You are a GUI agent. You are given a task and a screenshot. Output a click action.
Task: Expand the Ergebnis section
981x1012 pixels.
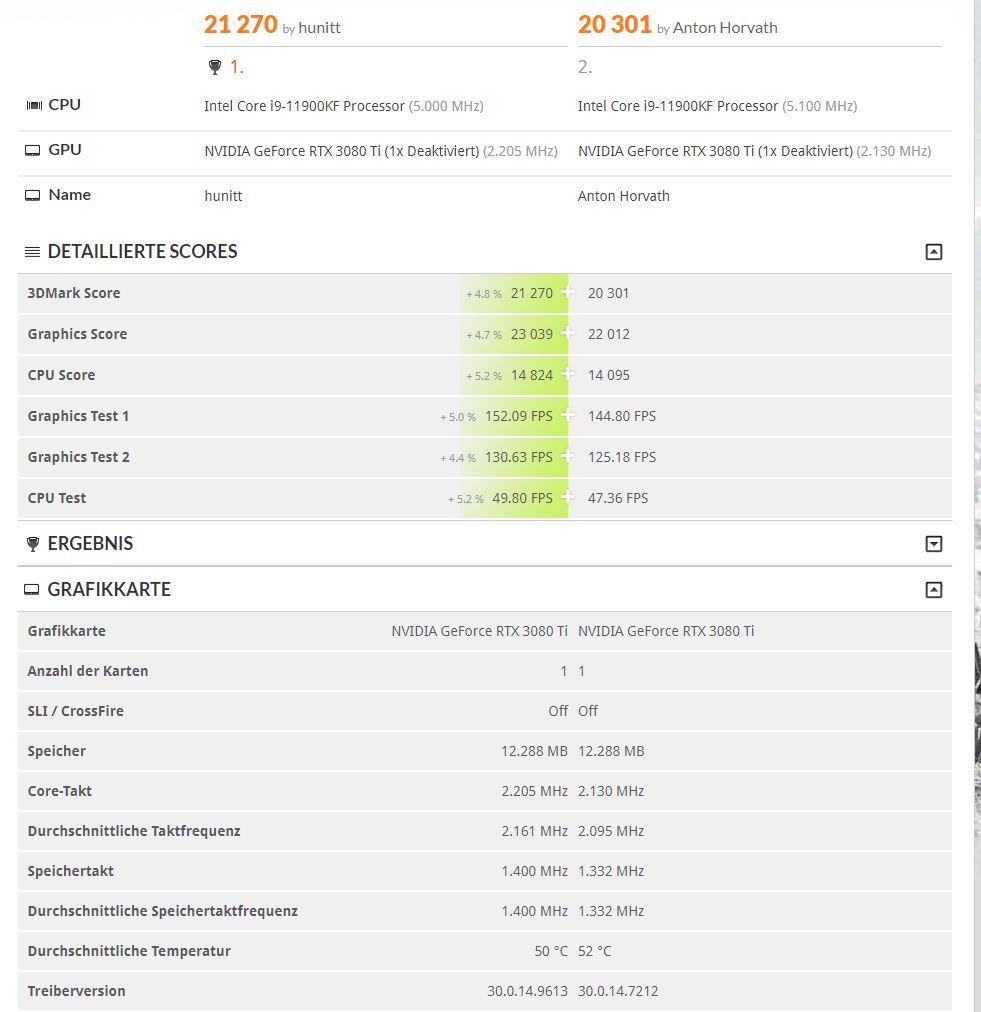[934, 544]
